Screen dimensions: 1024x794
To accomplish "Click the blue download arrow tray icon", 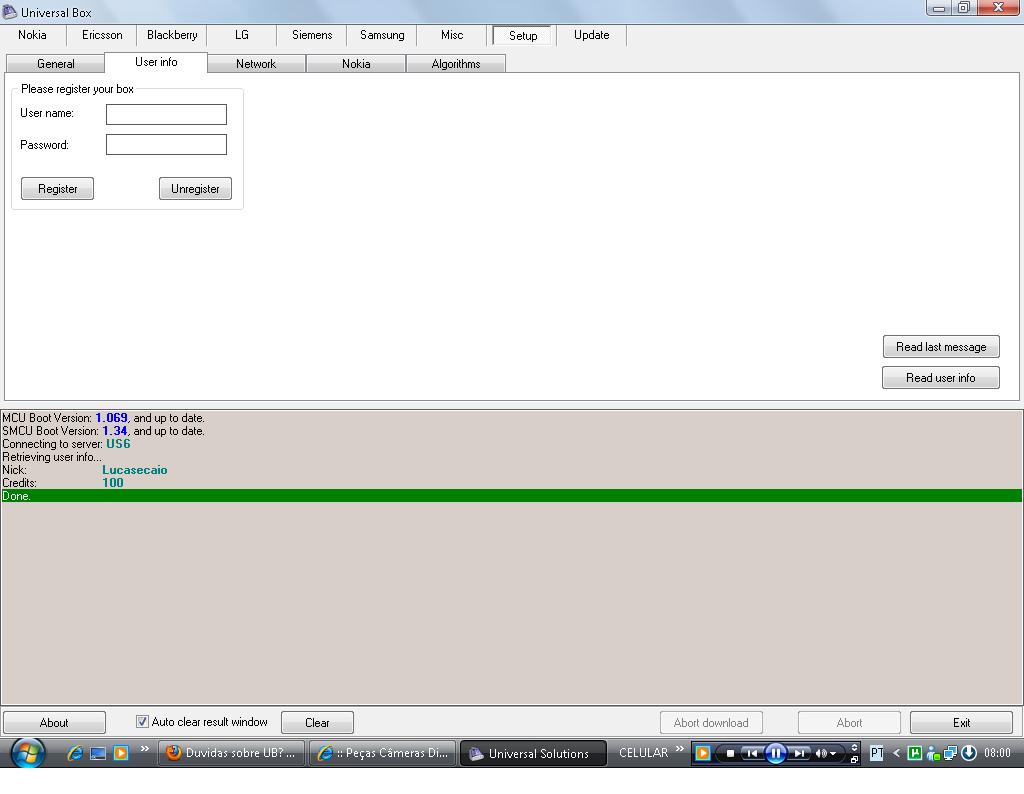I will pyautogui.click(x=969, y=753).
